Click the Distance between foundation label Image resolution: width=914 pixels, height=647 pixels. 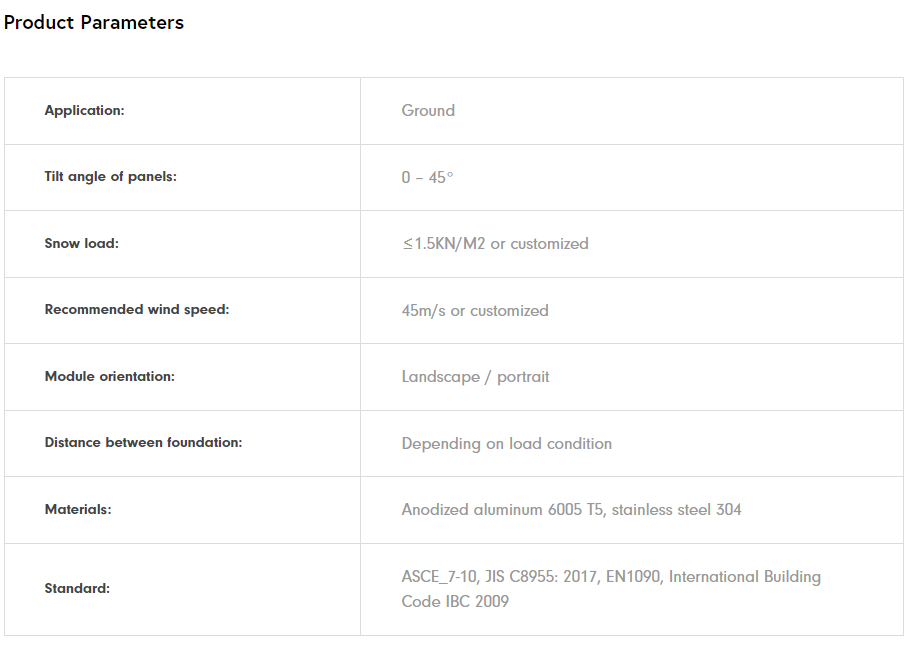[x=143, y=443]
